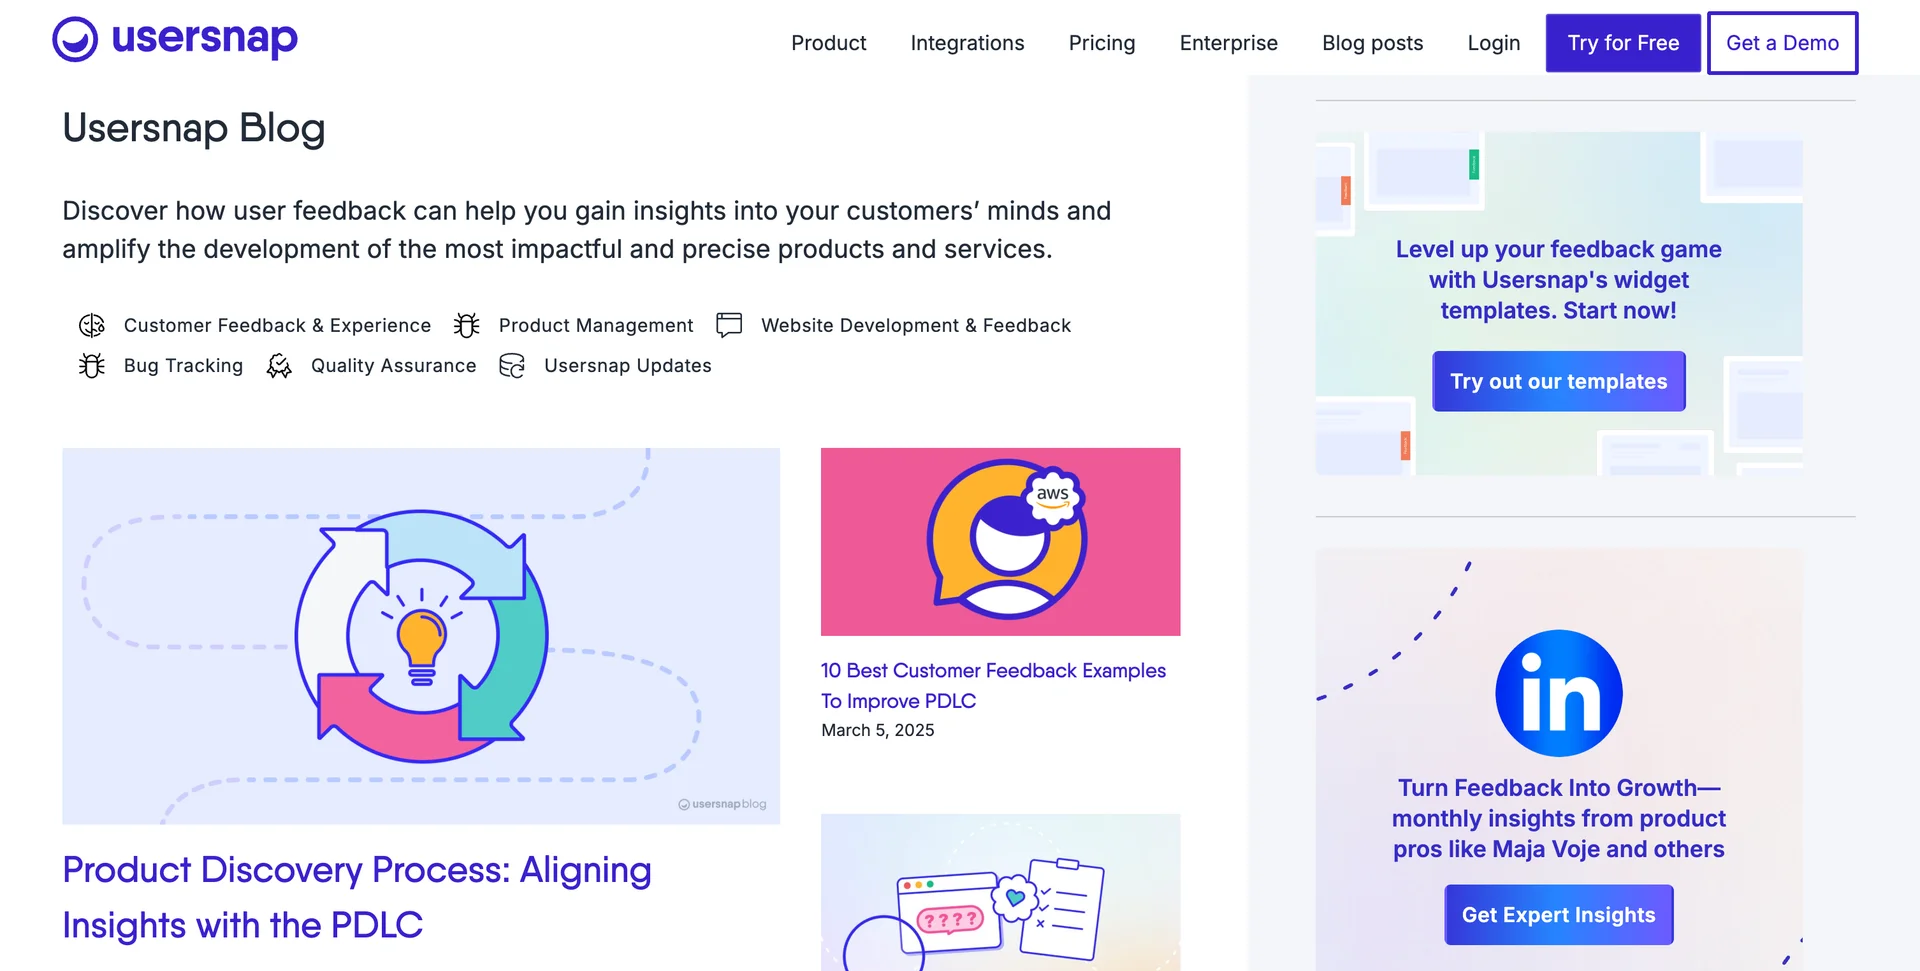This screenshot has width=1920, height=971.
Task: Open the Enterprise nav link
Action: point(1228,43)
